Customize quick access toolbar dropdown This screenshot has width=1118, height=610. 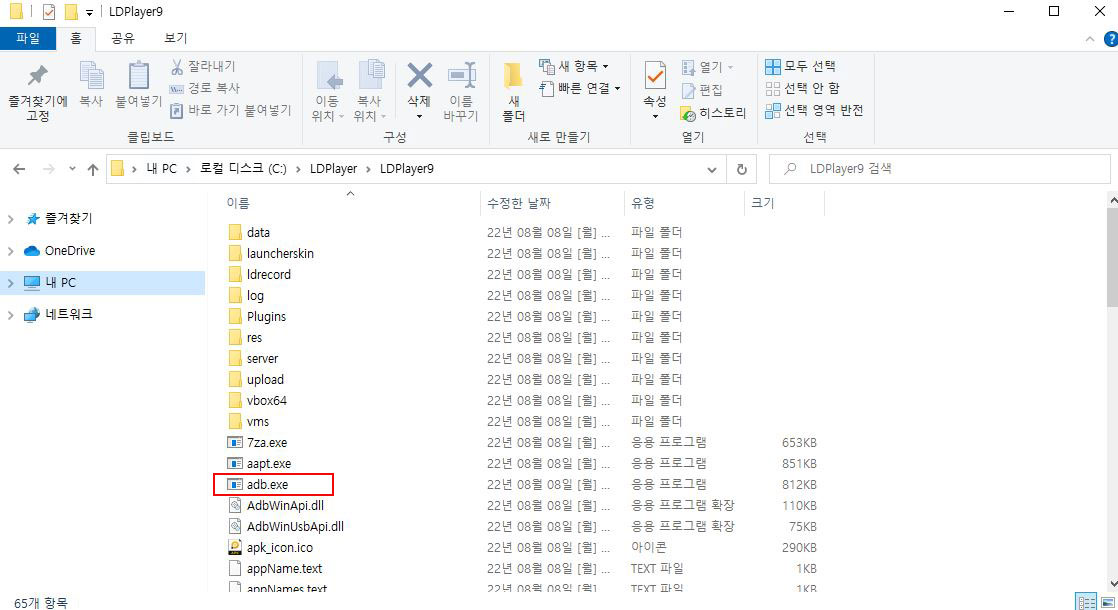(x=89, y=12)
